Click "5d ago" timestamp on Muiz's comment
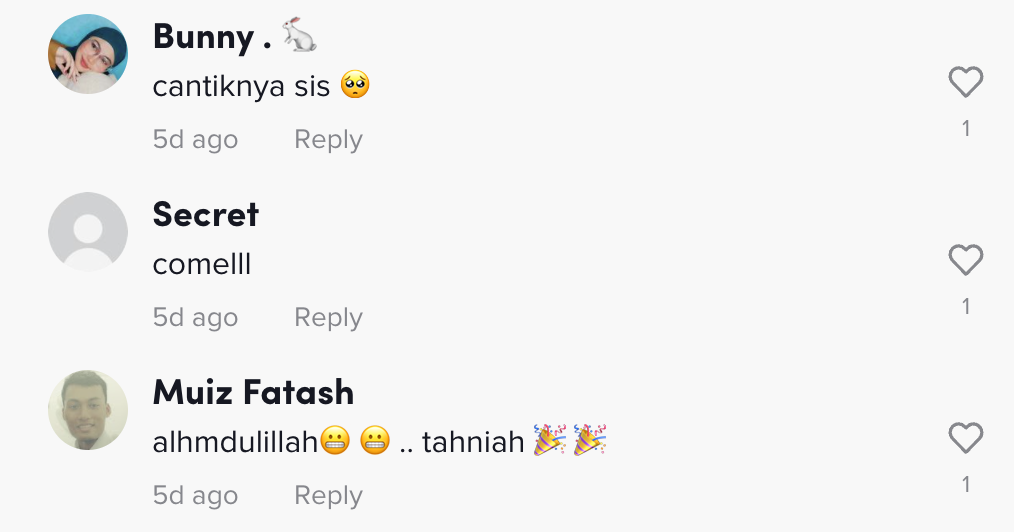1014x532 pixels. (x=195, y=496)
